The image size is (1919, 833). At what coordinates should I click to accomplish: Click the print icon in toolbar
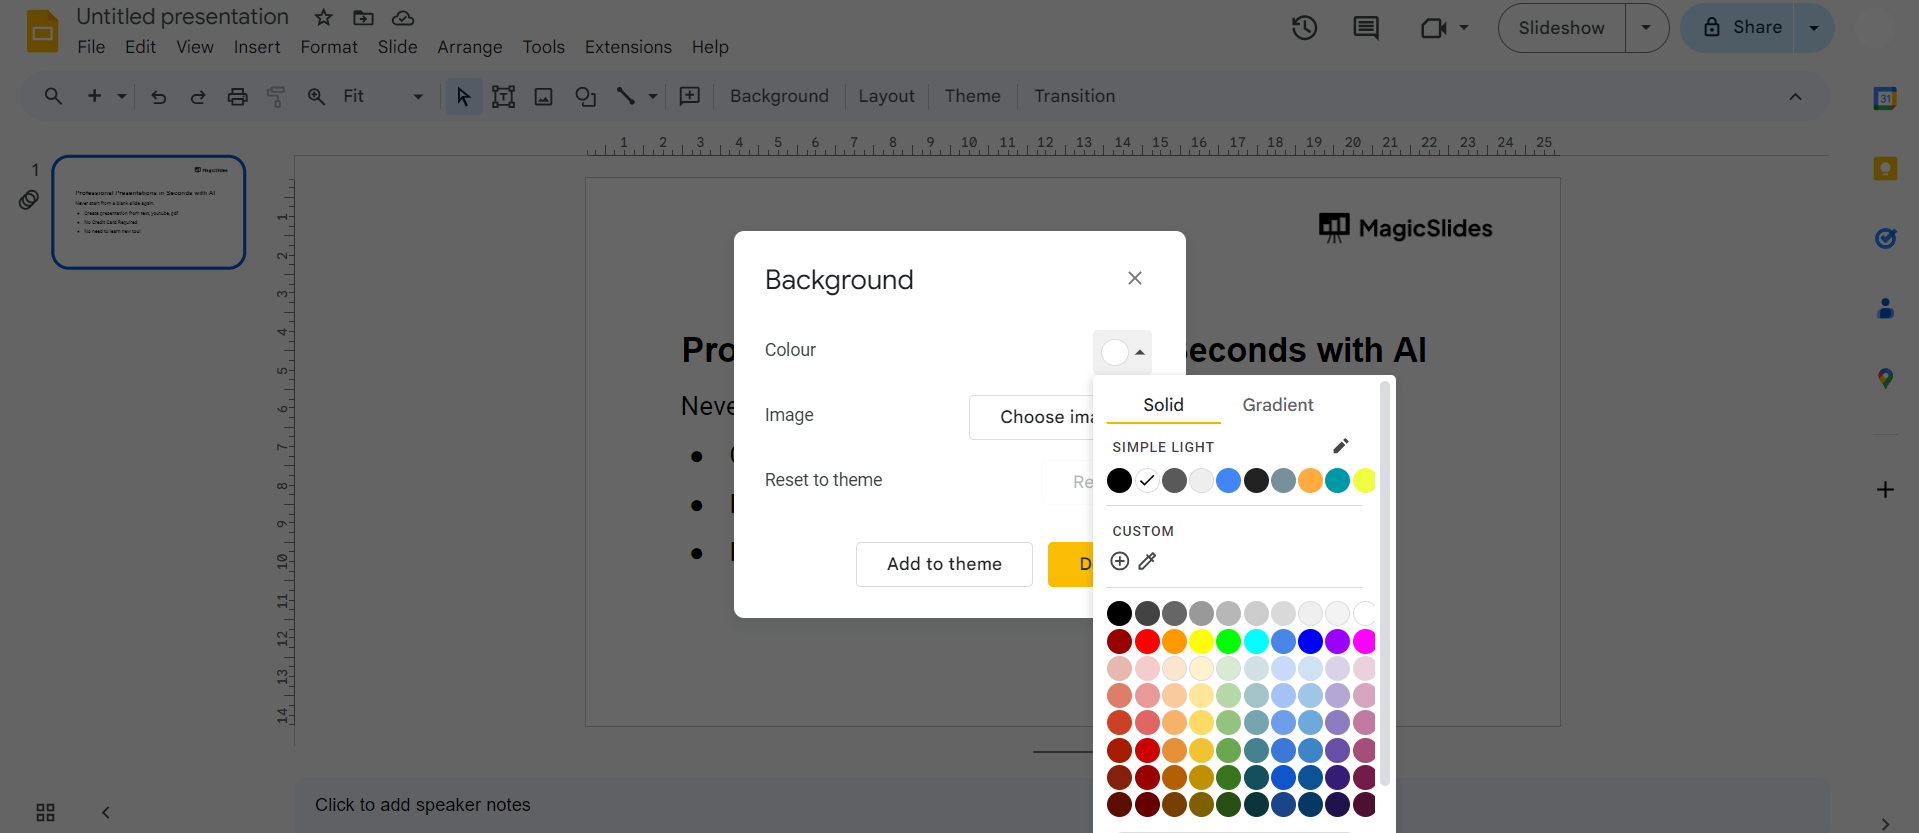click(x=237, y=96)
